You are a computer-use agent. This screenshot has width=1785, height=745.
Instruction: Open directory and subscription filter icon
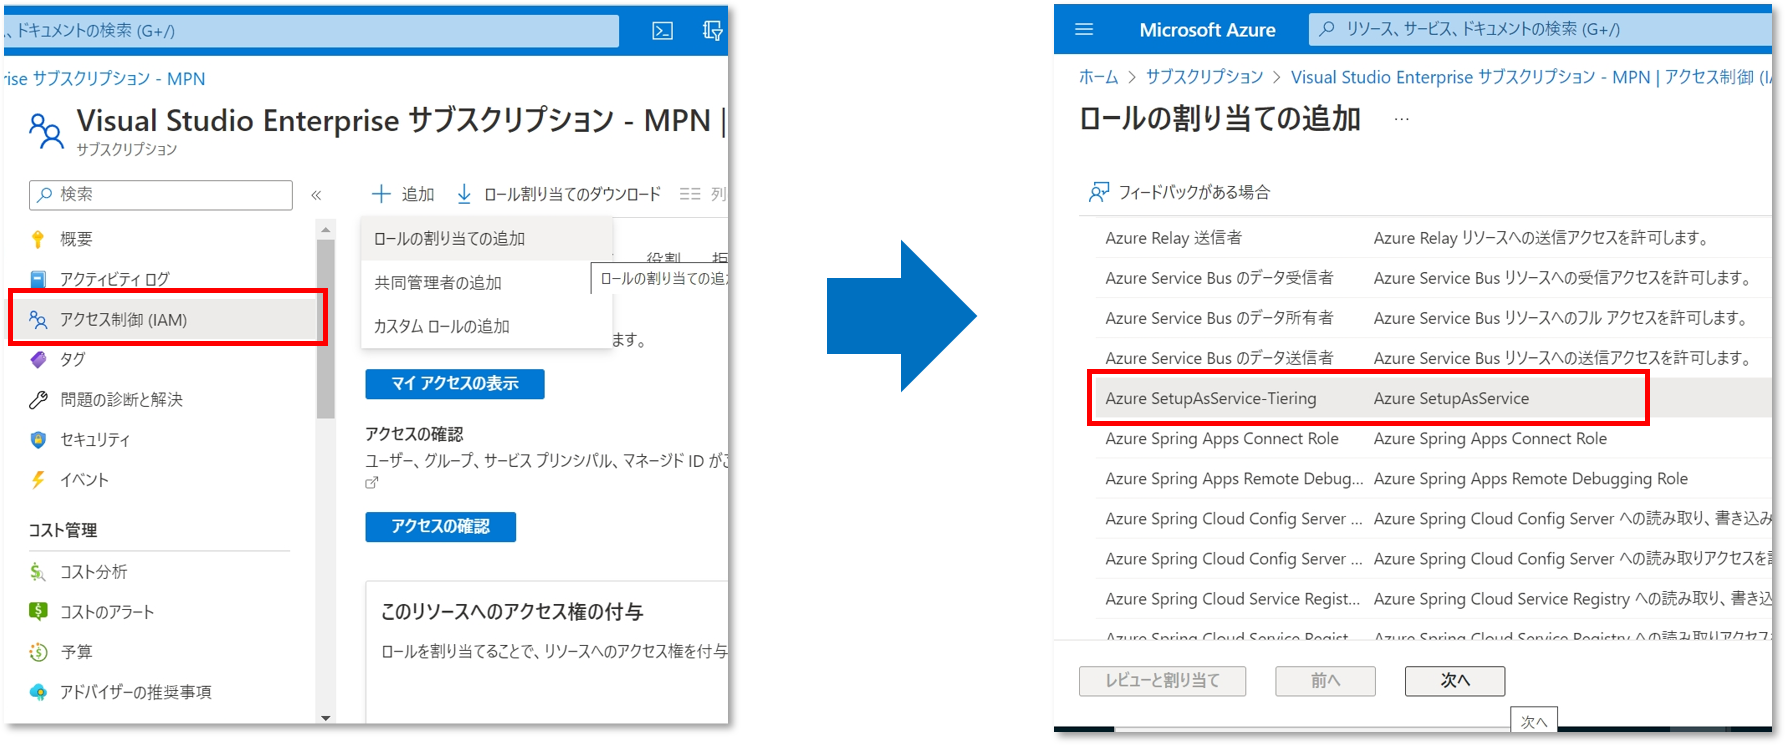click(712, 31)
